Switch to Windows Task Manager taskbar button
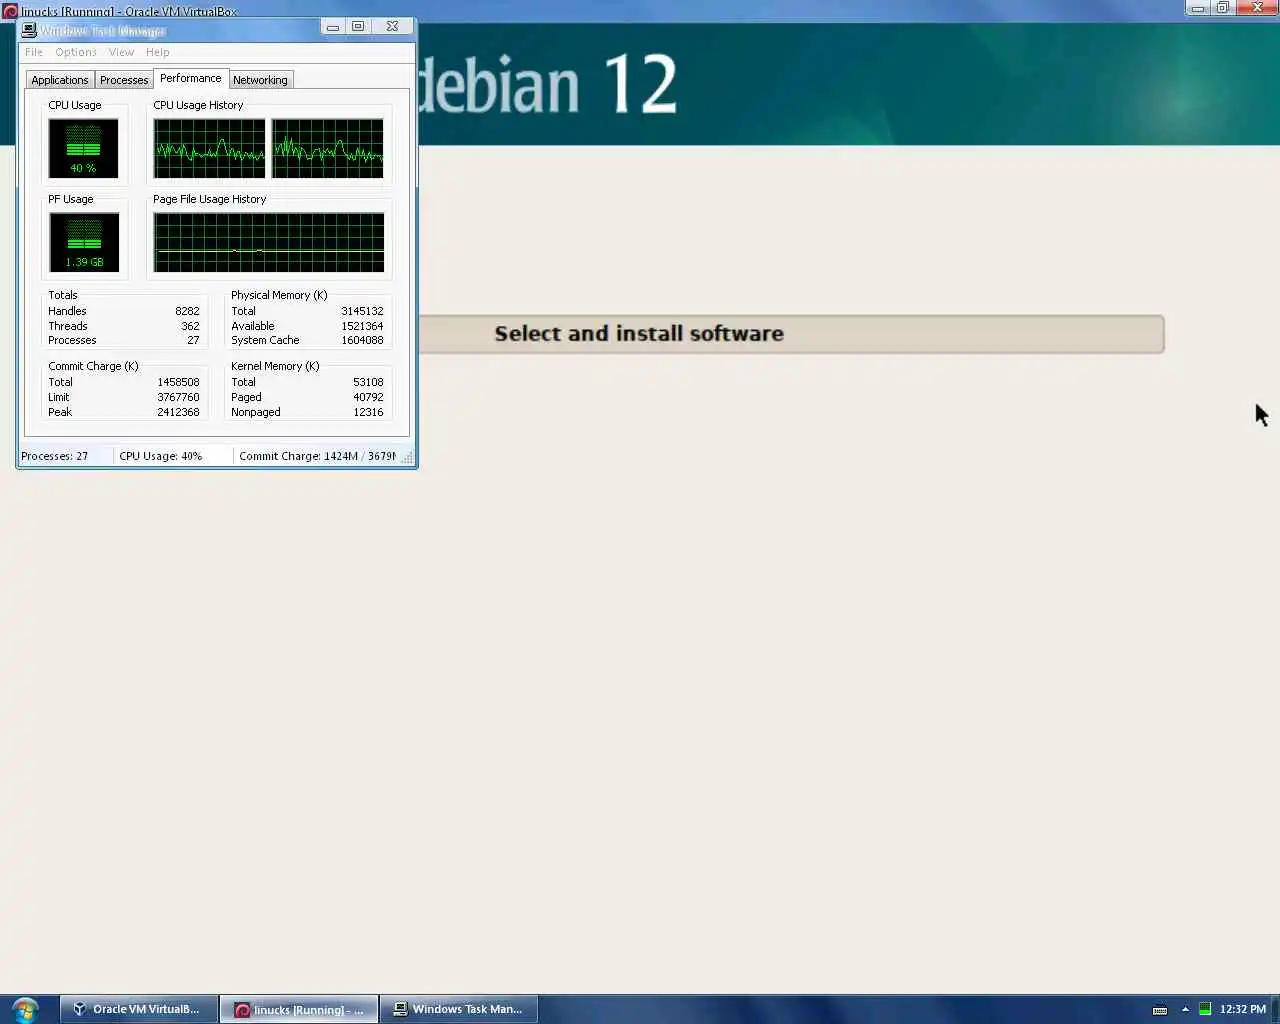 [x=459, y=1009]
